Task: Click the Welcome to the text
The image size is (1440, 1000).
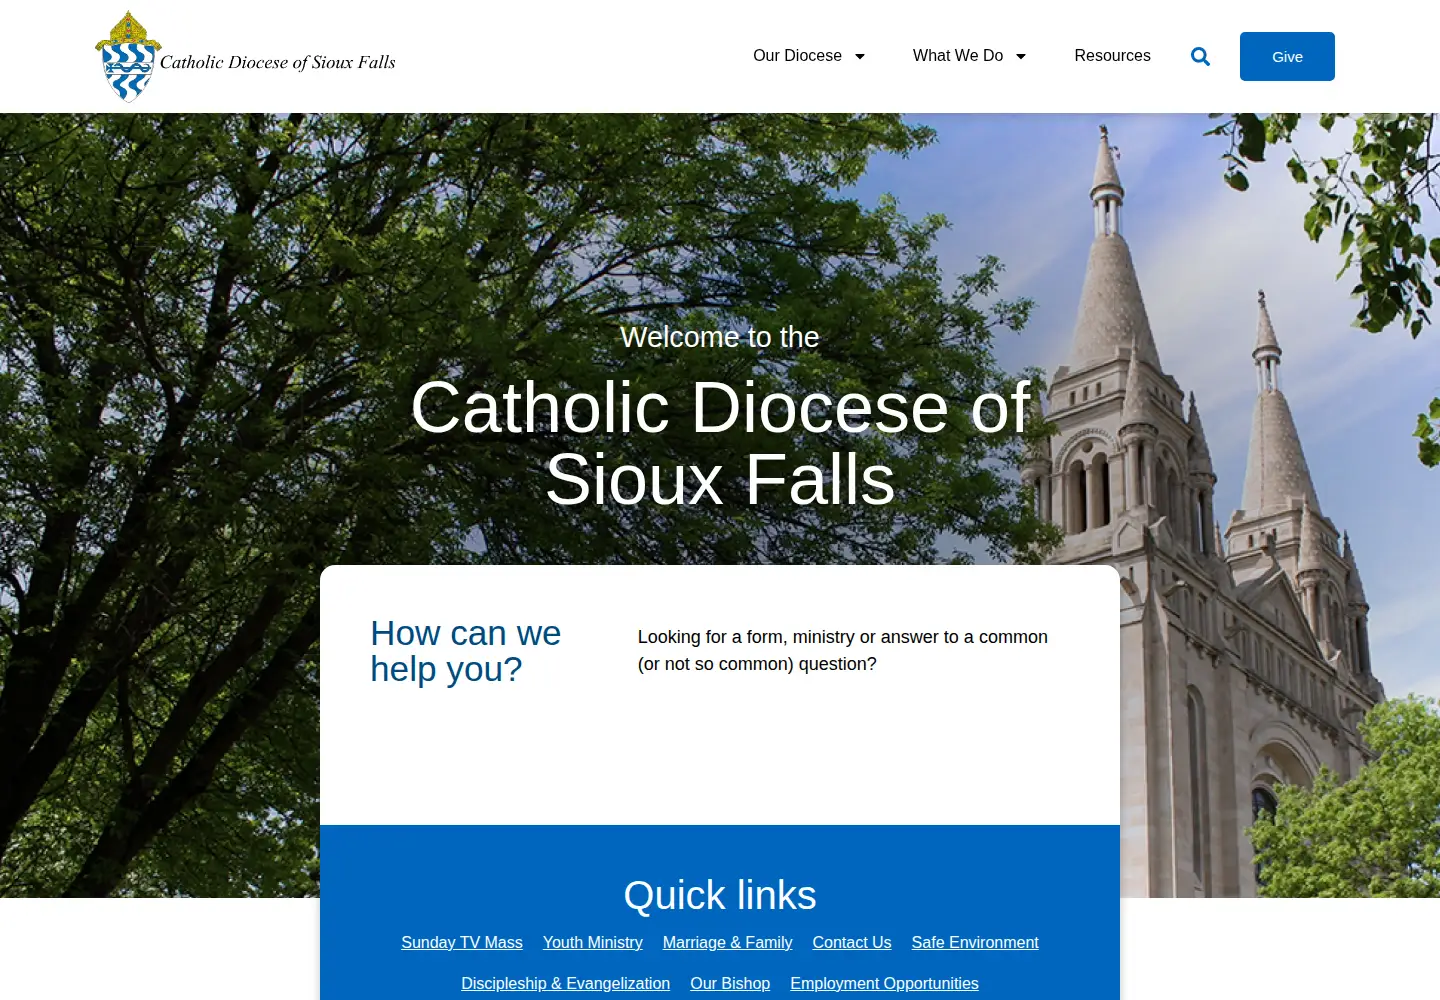Action: 720,337
